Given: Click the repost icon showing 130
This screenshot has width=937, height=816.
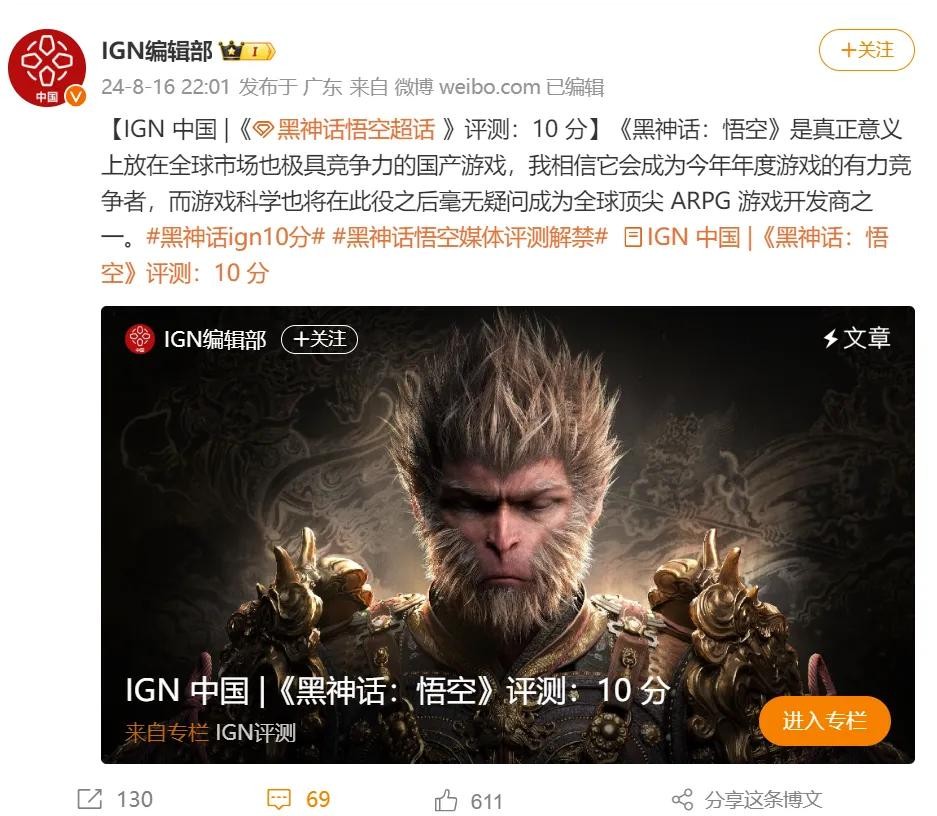Looking at the screenshot, I should [x=90, y=799].
